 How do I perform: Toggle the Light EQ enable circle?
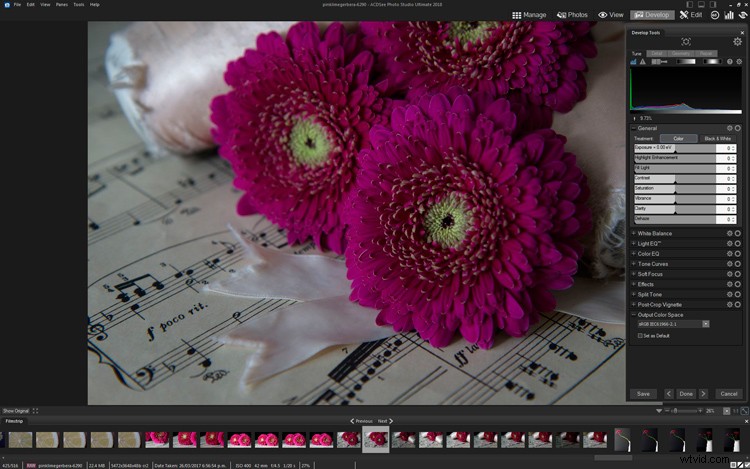pos(738,243)
